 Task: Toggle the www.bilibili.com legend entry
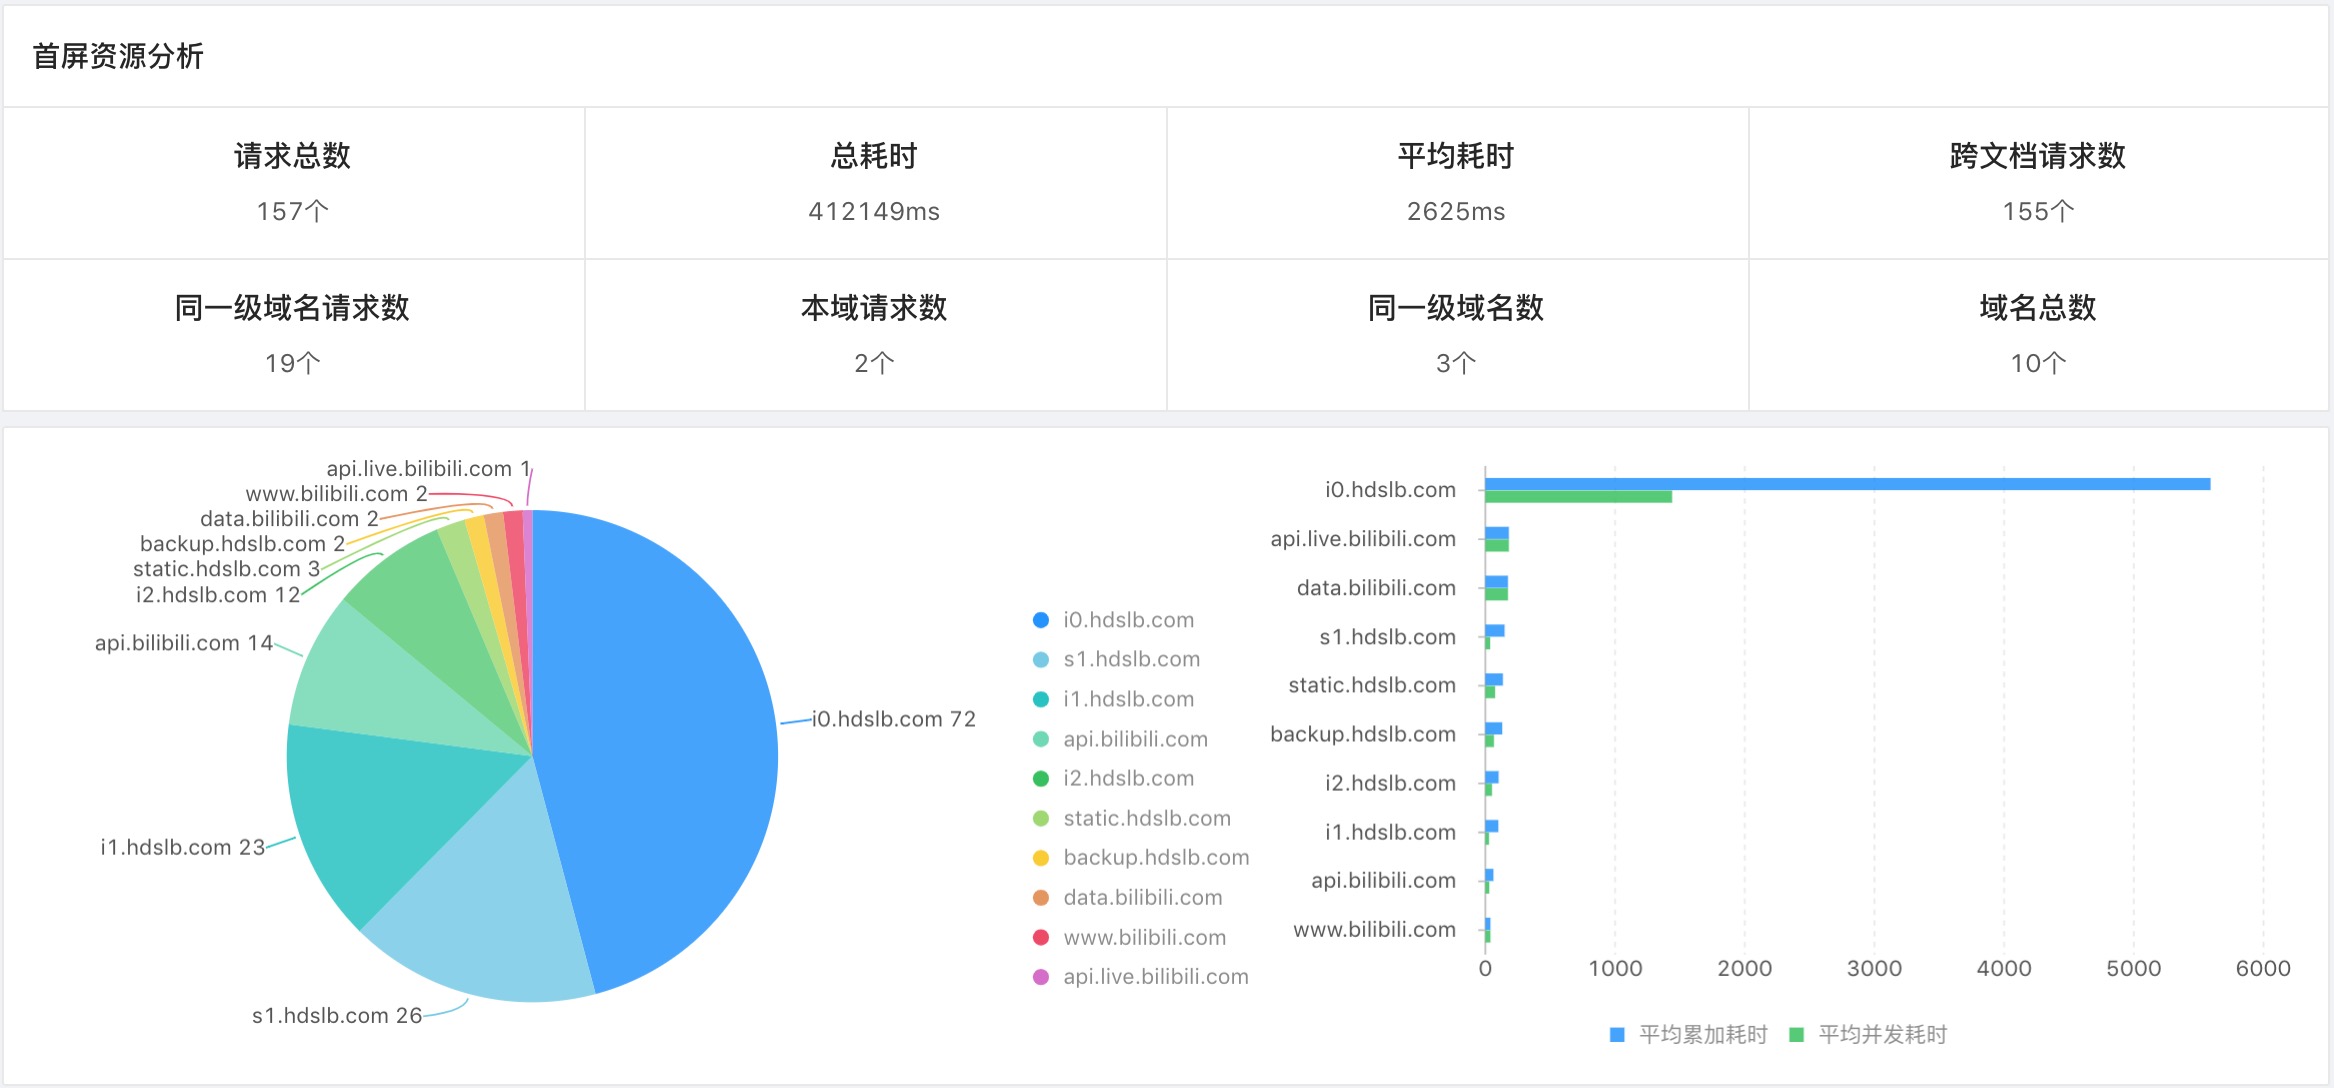click(1143, 937)
